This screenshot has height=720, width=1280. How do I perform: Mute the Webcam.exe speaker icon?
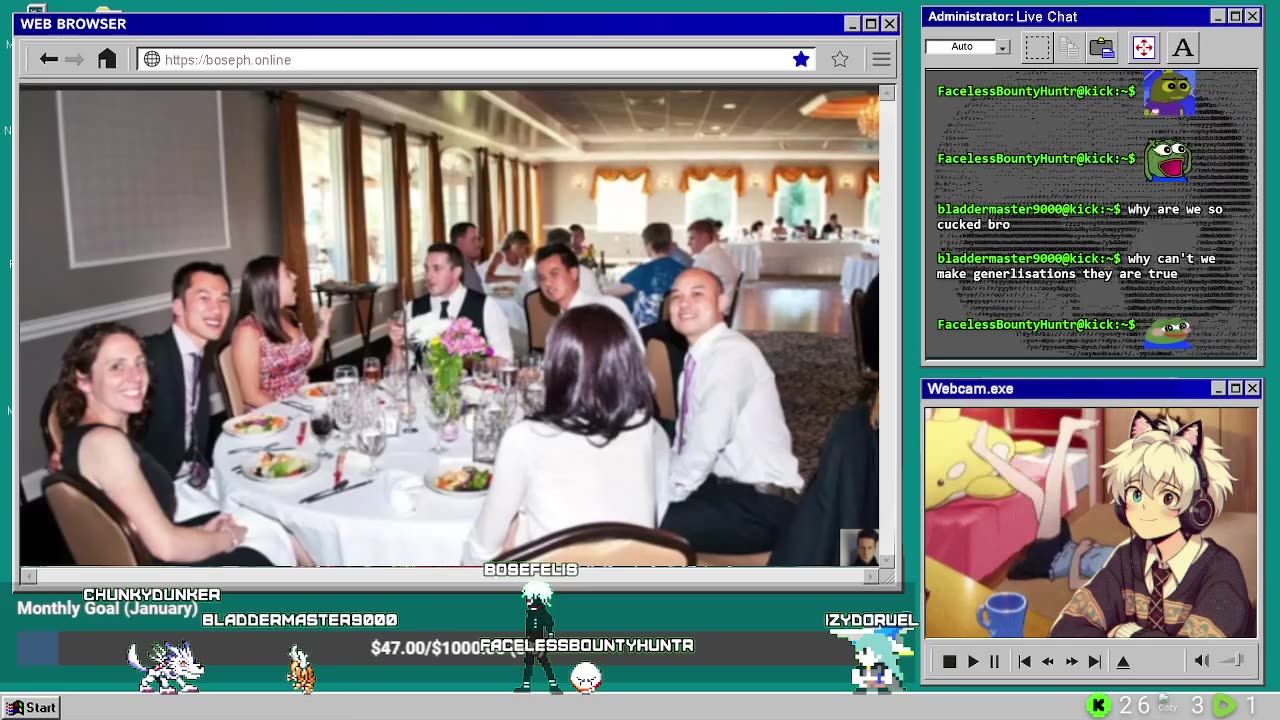point(1202,661)
